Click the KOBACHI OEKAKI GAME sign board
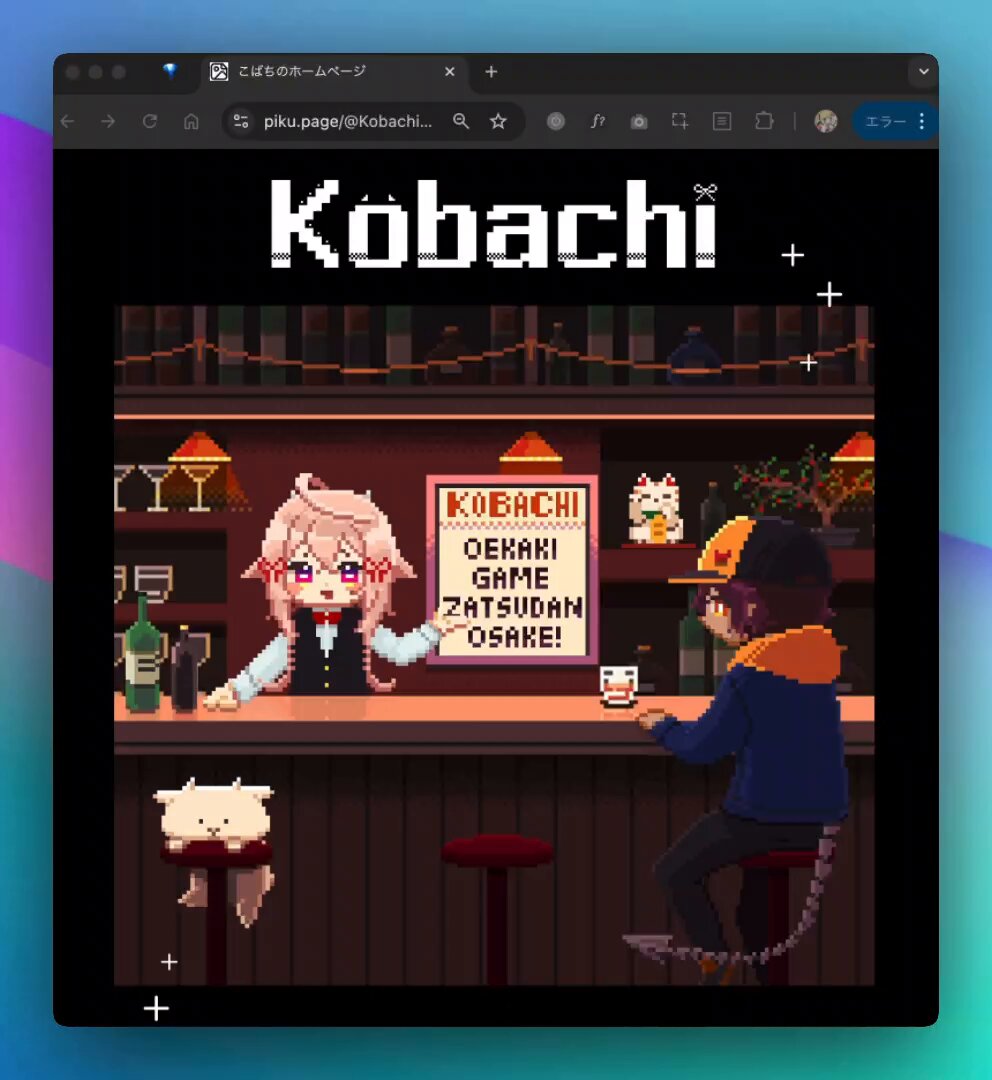The image size is (992, 1080). pyautogui.click(x=513, y=570)
